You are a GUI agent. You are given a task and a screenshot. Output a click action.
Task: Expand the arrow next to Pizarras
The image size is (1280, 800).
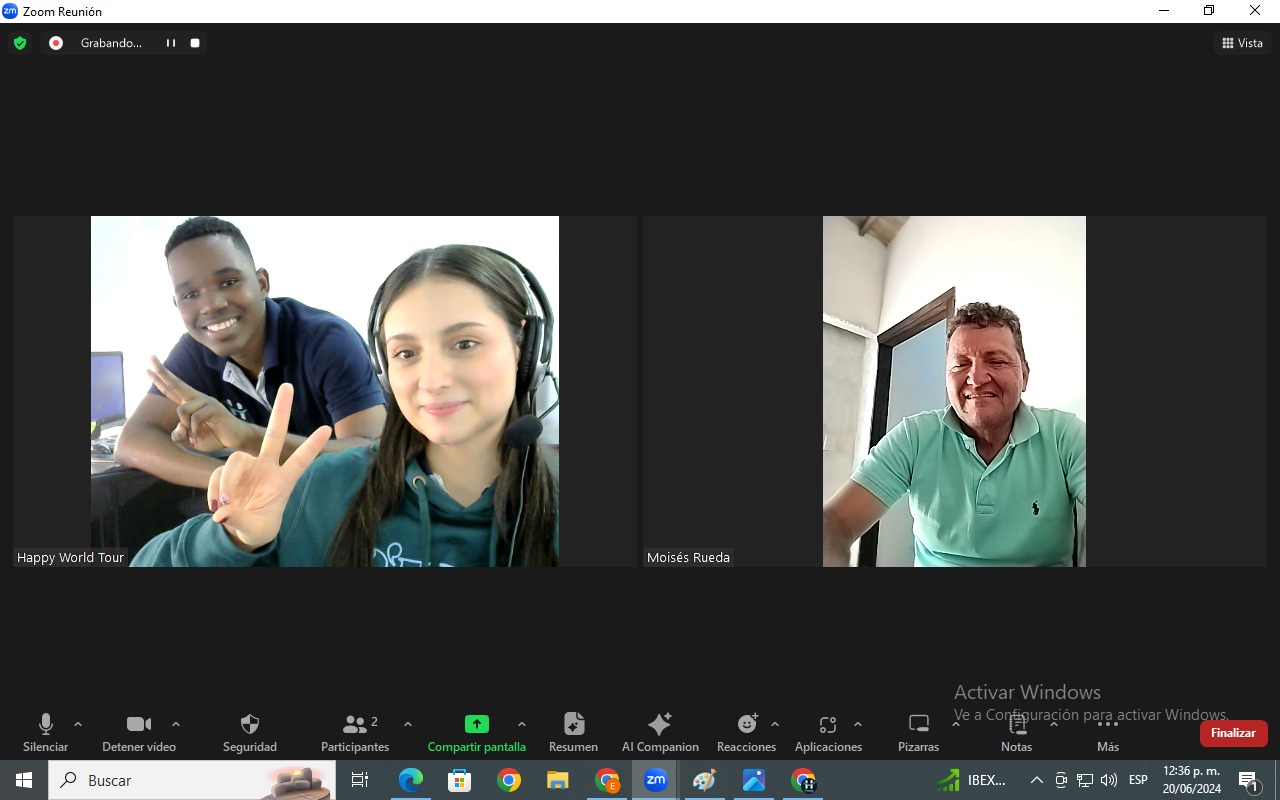pyautogui.click(x=956, y=724)
